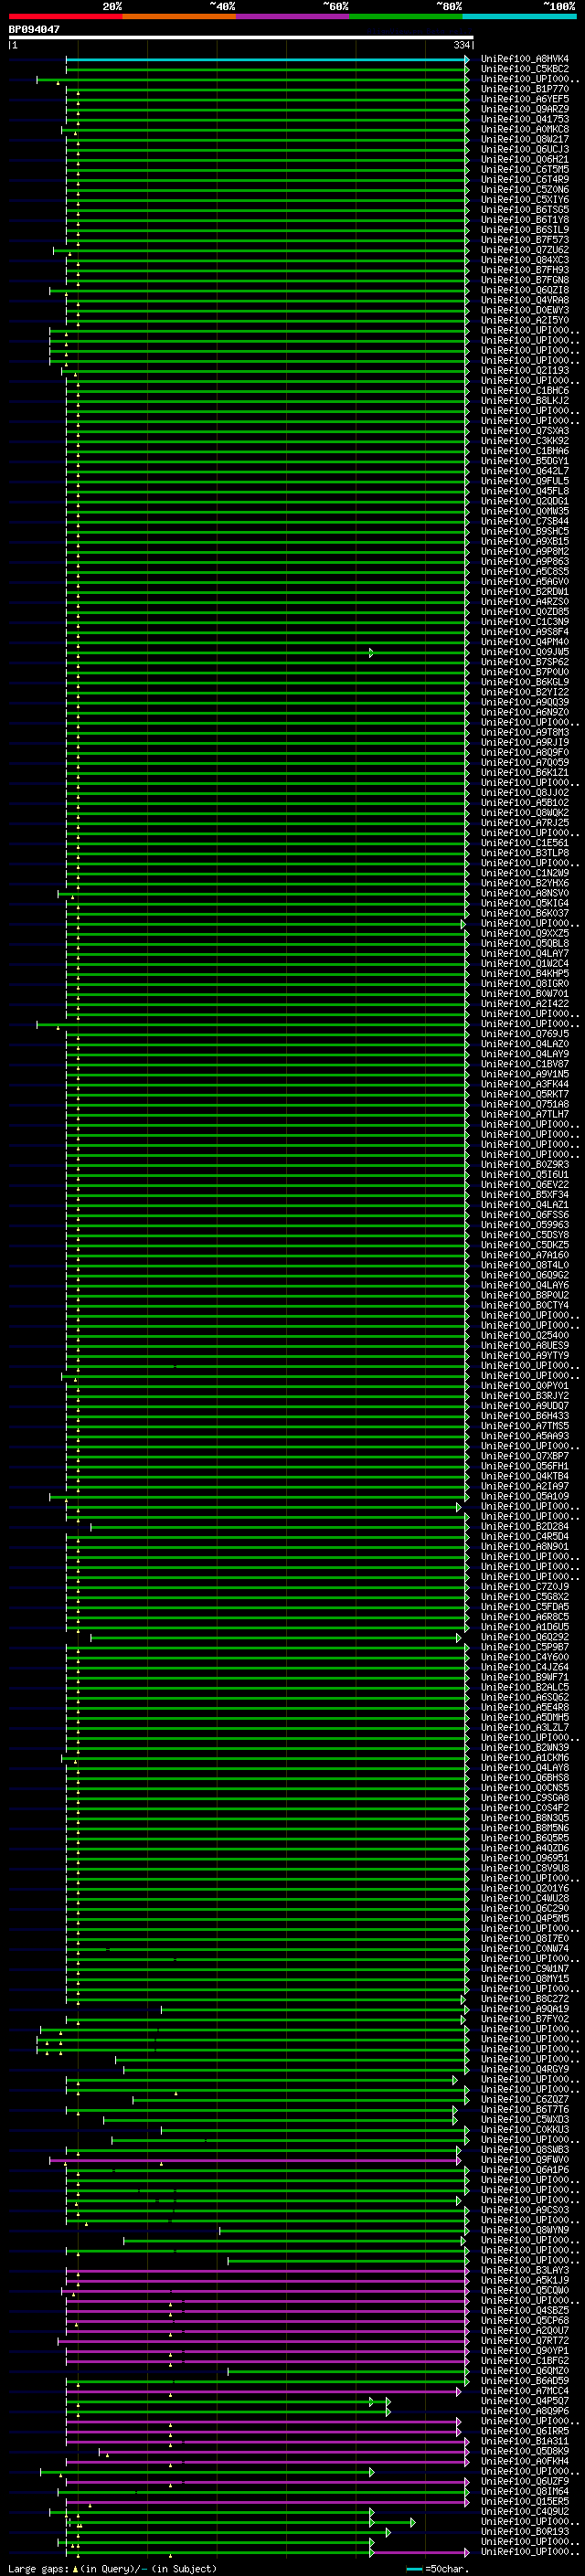Screen dimensions: 585x2576
Task: Open hit UniRef100_Q4VRA8
Action: (525, 300)
